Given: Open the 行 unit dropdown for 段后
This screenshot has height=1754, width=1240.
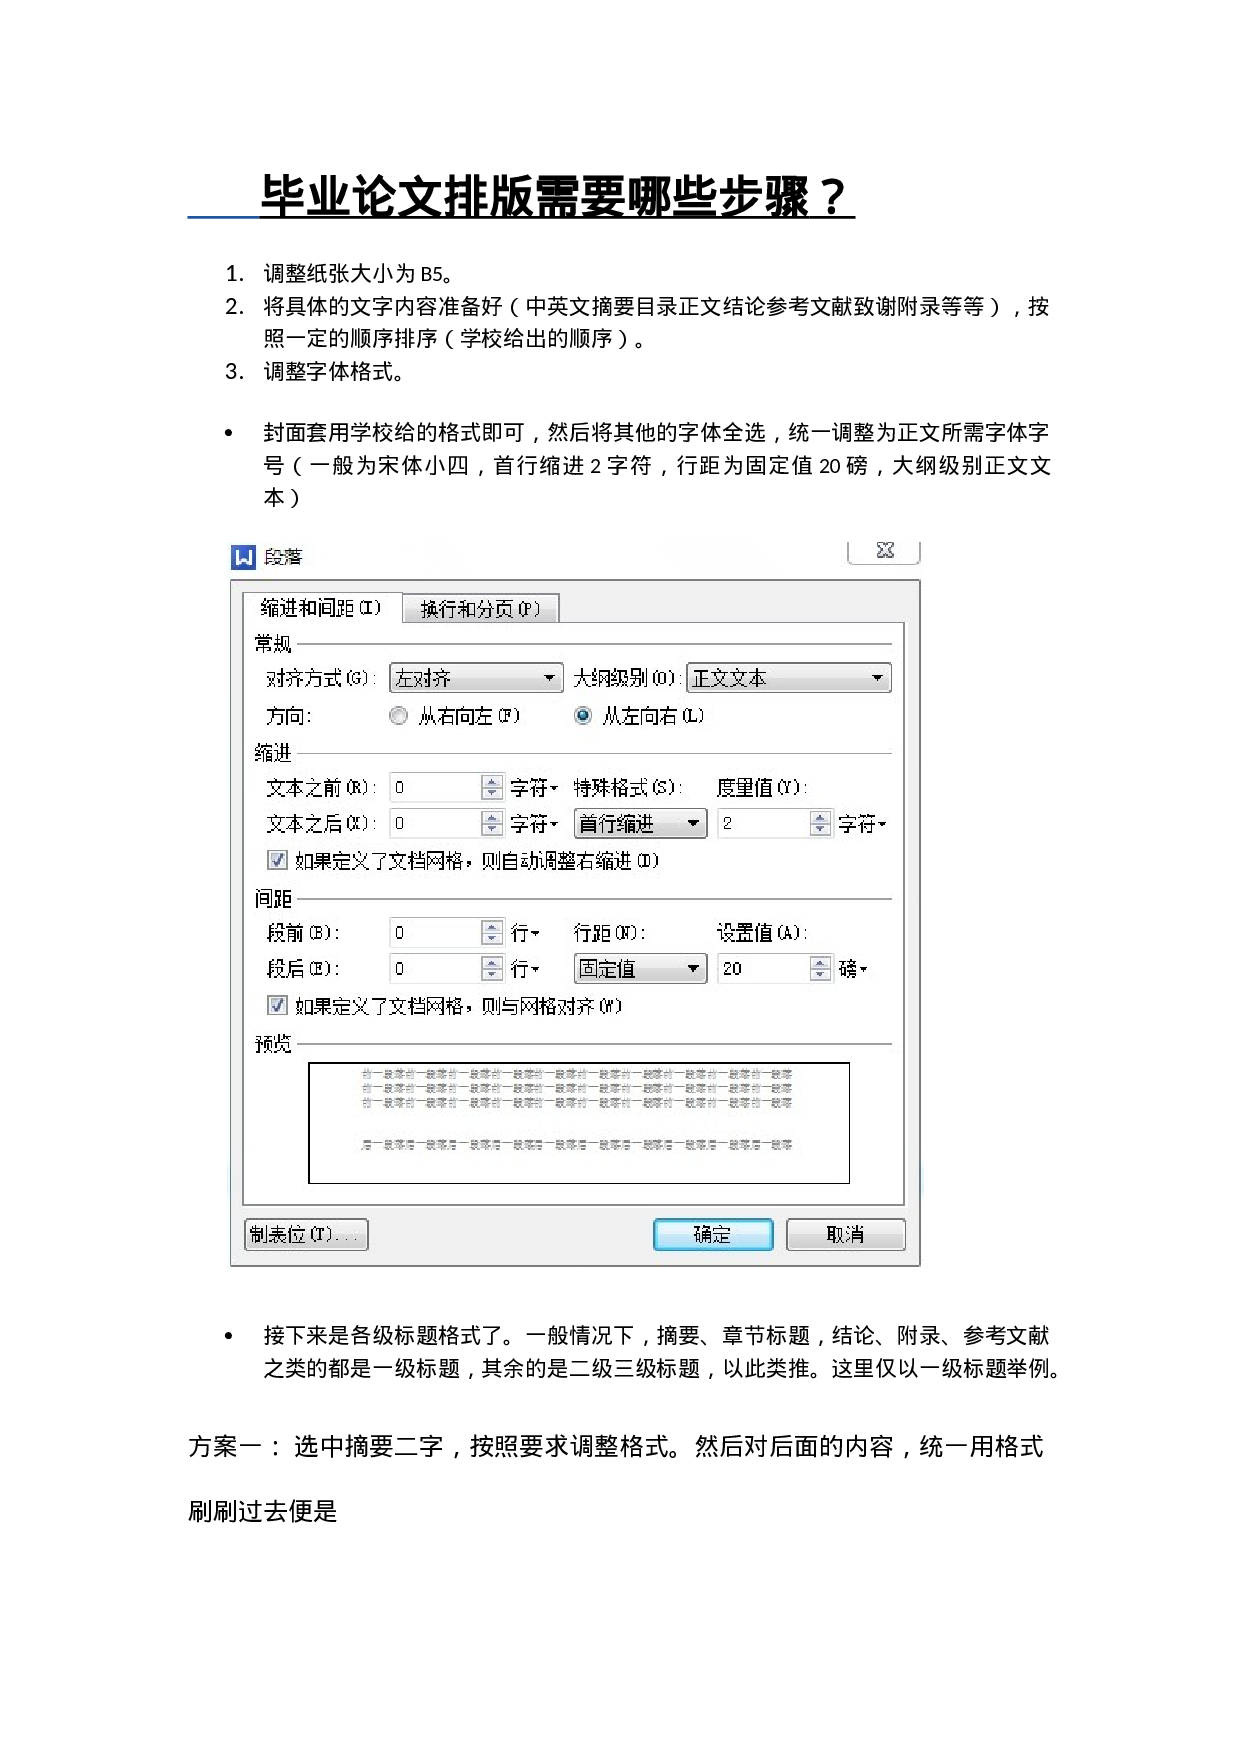Looking at the screenshot, I should (525, 969).
